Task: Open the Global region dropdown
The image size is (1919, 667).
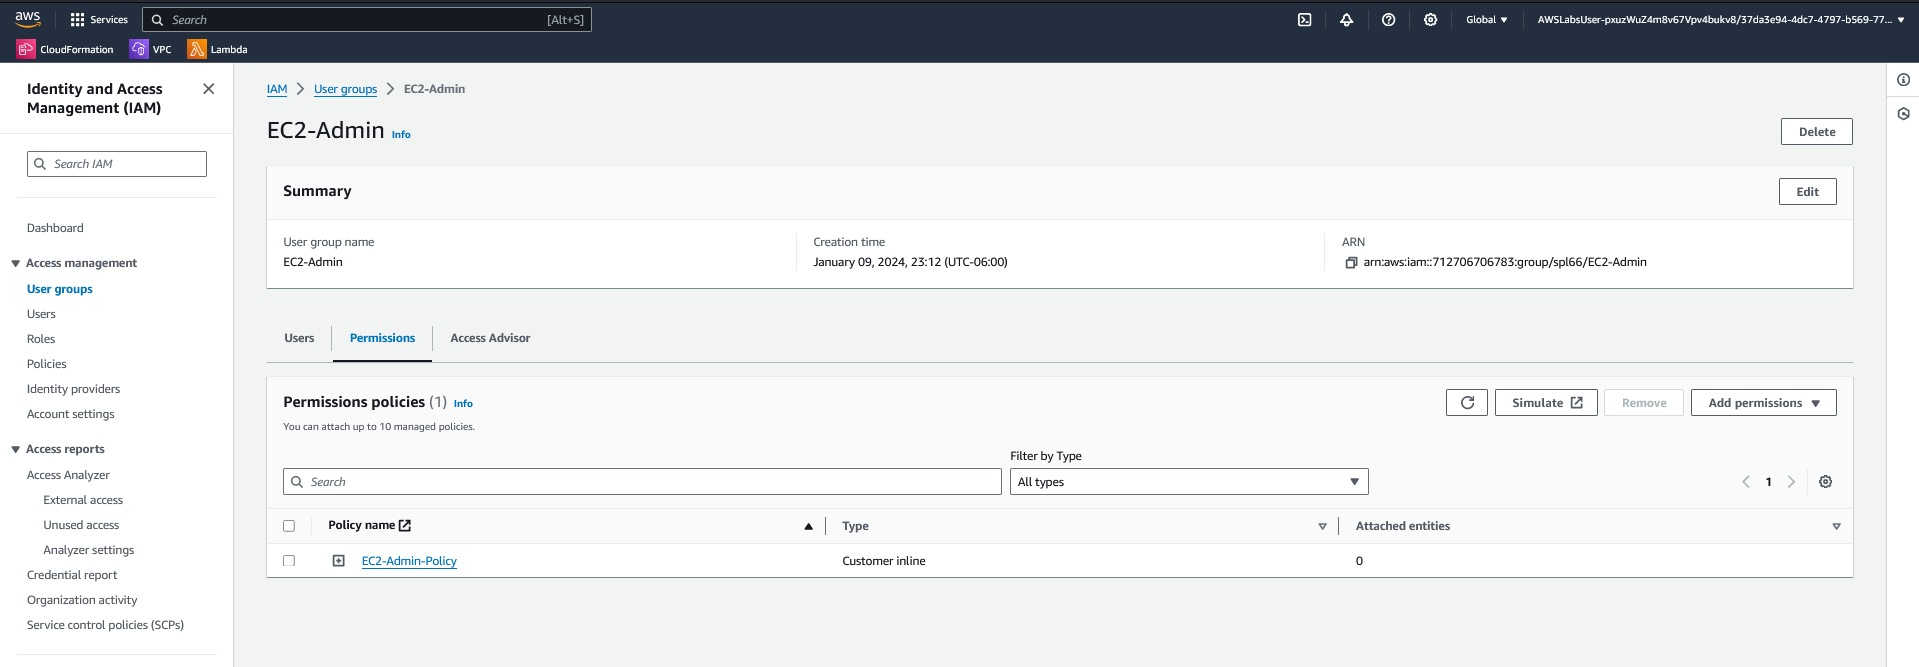Action: 1486,20
